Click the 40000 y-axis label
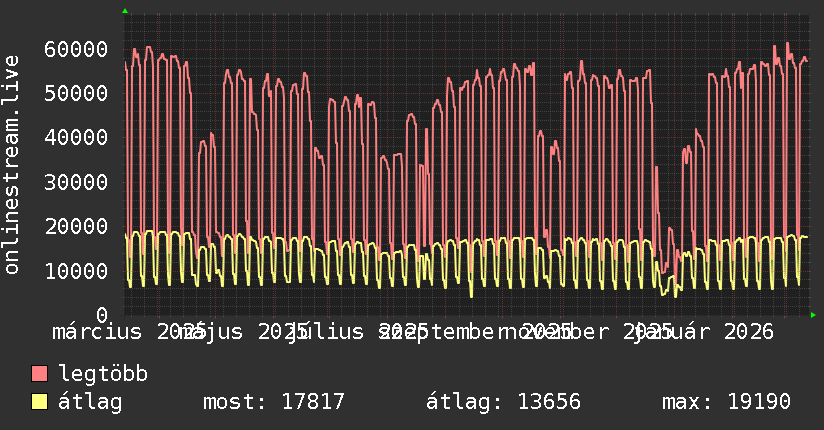The height and width of the screenshot is (430, 824). [76, 138]
